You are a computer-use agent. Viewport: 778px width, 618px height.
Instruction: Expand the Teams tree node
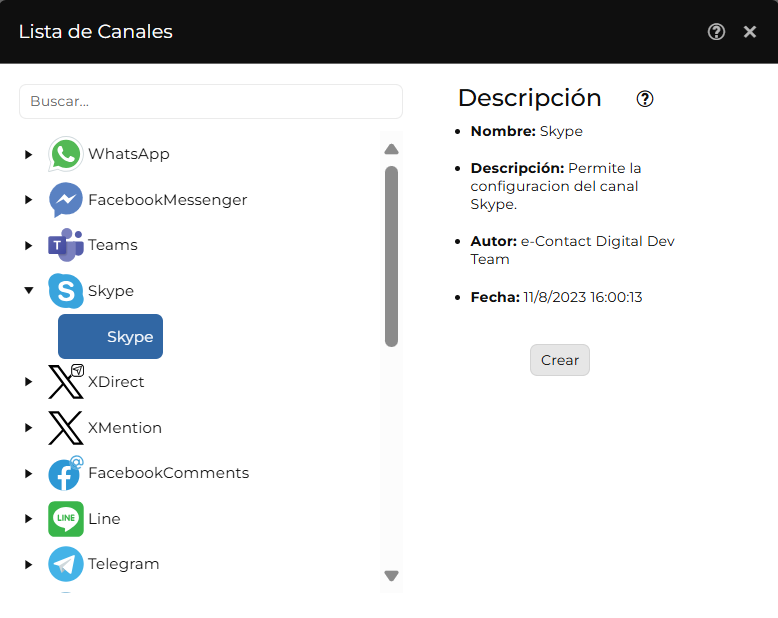pyautogui.click(x=28, y=246)
